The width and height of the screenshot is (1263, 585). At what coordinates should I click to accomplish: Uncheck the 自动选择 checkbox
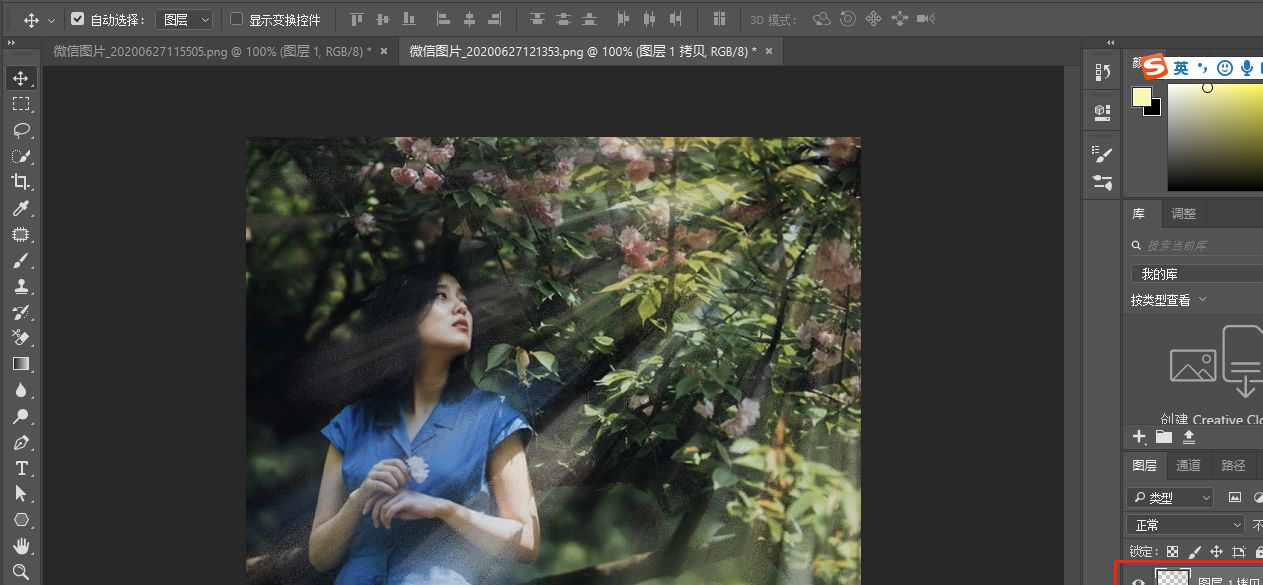tap(78, 19)
